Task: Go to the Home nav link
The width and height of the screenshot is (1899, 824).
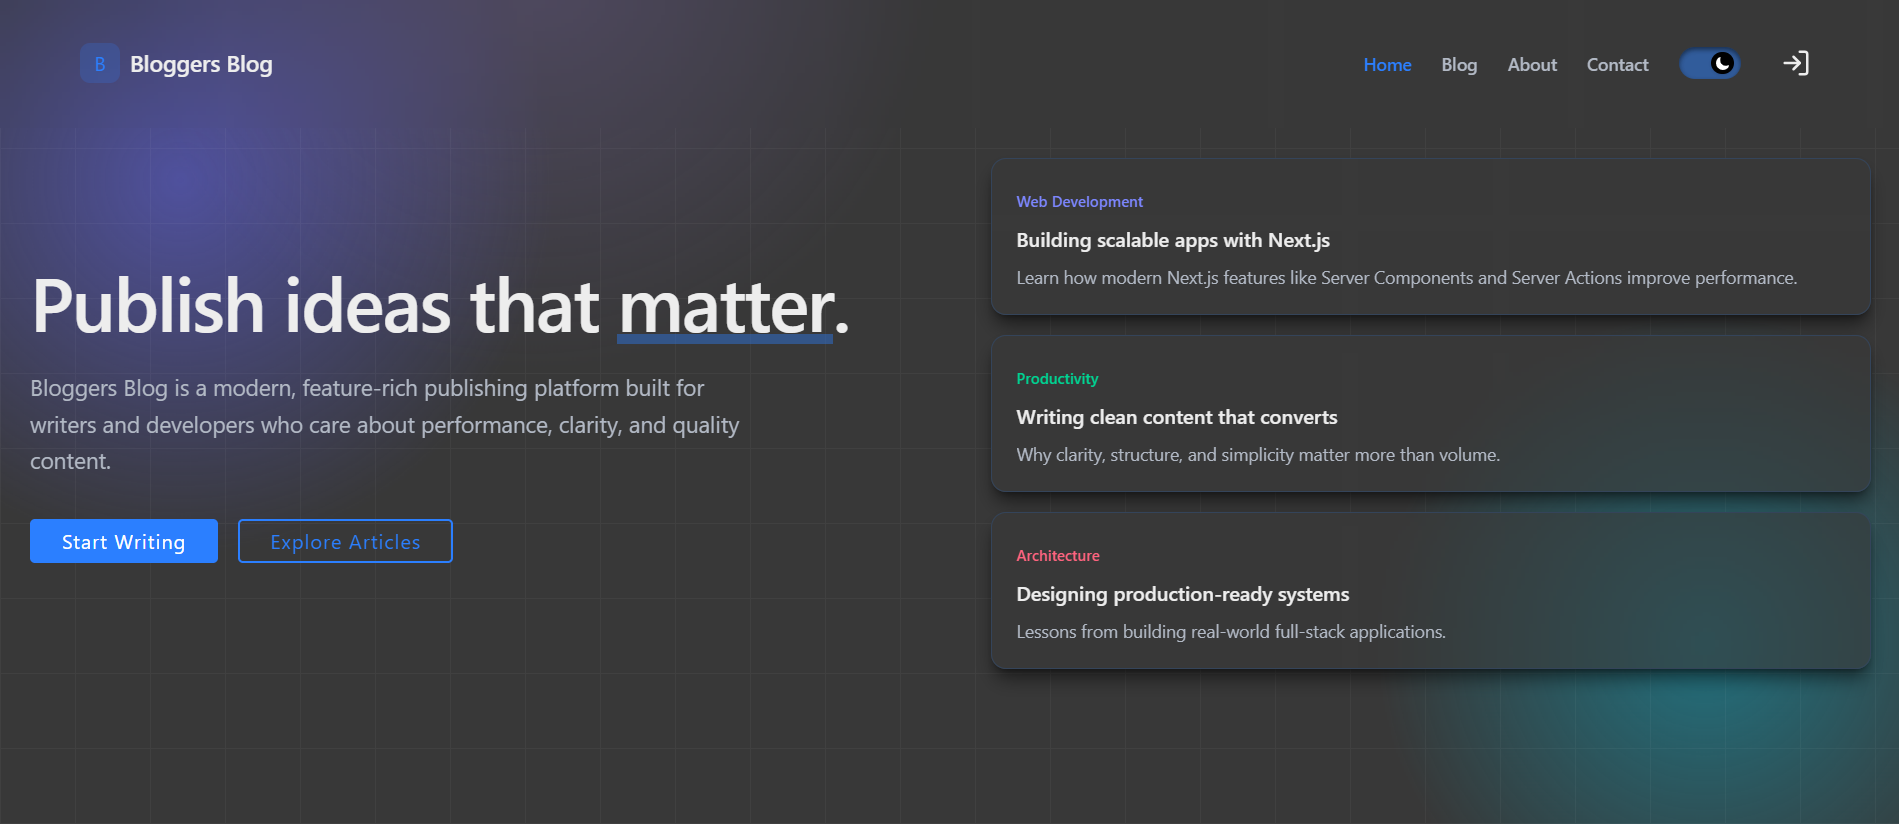Action: coord(1387,65)
